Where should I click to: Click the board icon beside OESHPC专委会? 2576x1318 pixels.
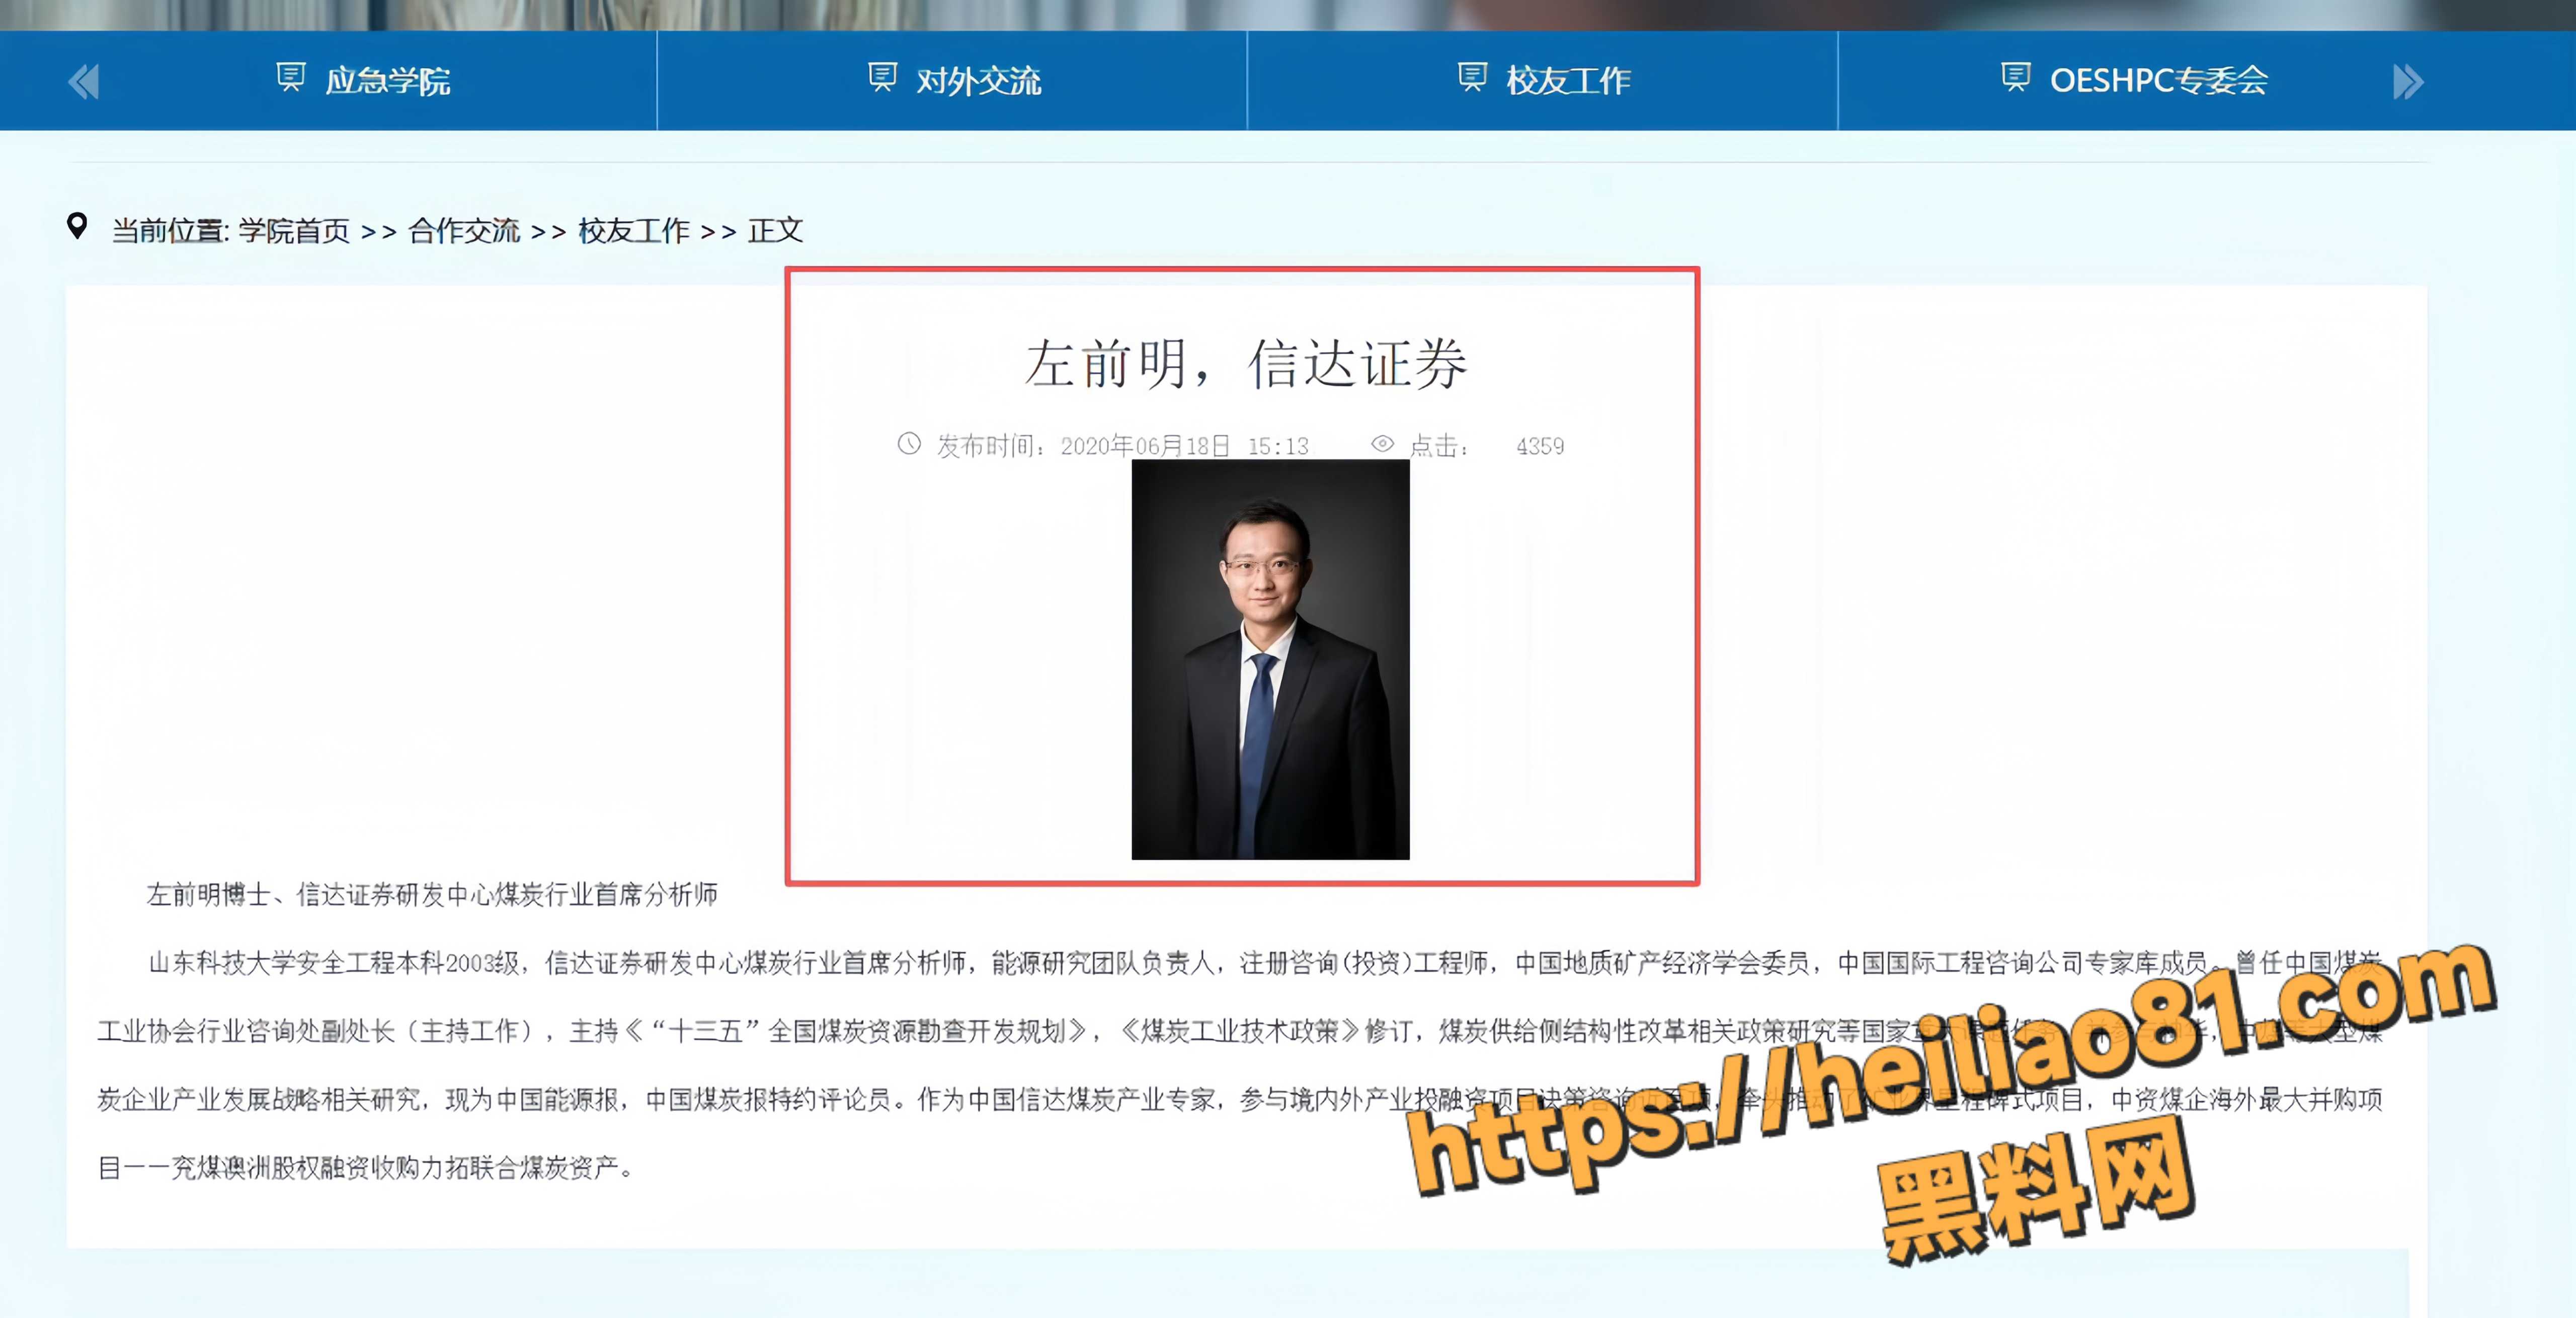(x=2015, y=77)
